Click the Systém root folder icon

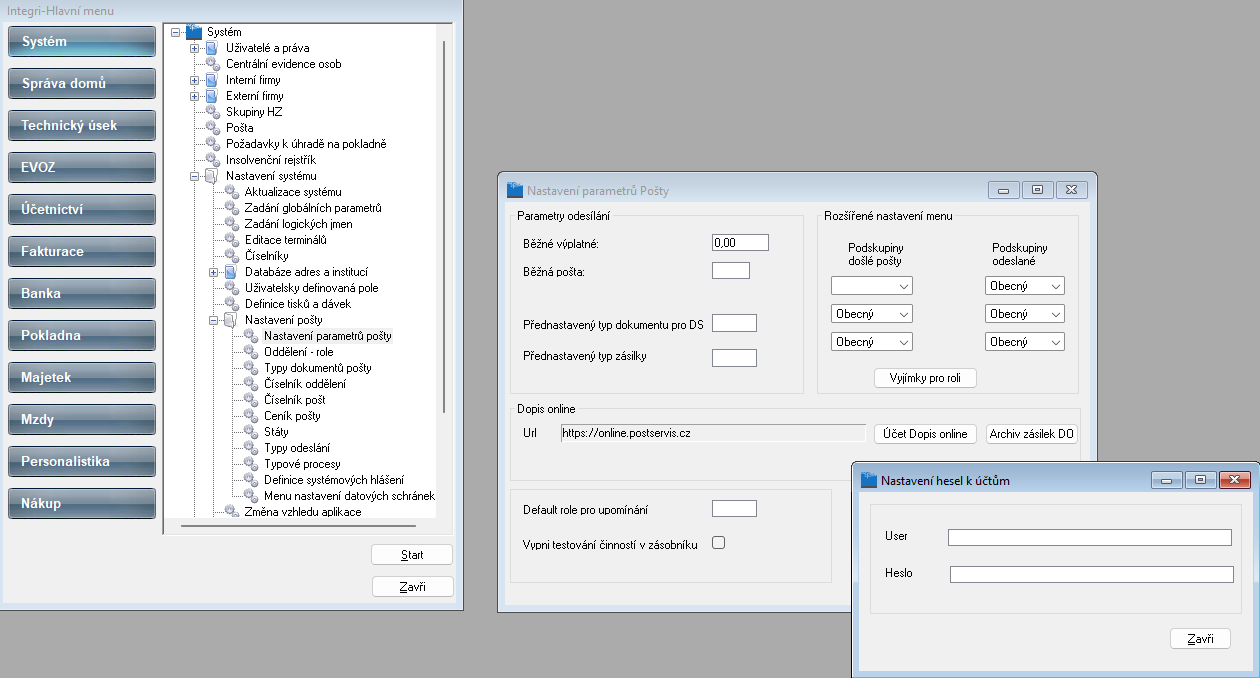coord(194,32)
